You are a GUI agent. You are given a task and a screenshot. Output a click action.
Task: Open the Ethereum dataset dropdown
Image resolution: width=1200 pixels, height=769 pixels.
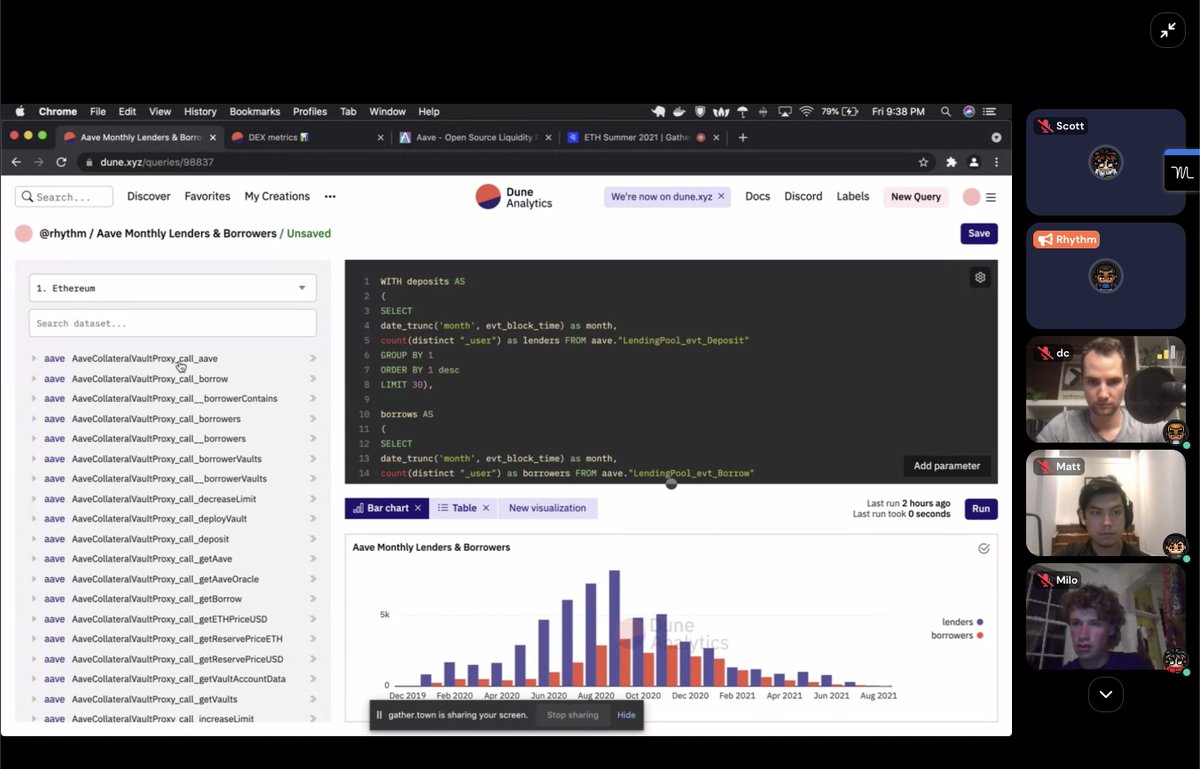click(173, 288)
